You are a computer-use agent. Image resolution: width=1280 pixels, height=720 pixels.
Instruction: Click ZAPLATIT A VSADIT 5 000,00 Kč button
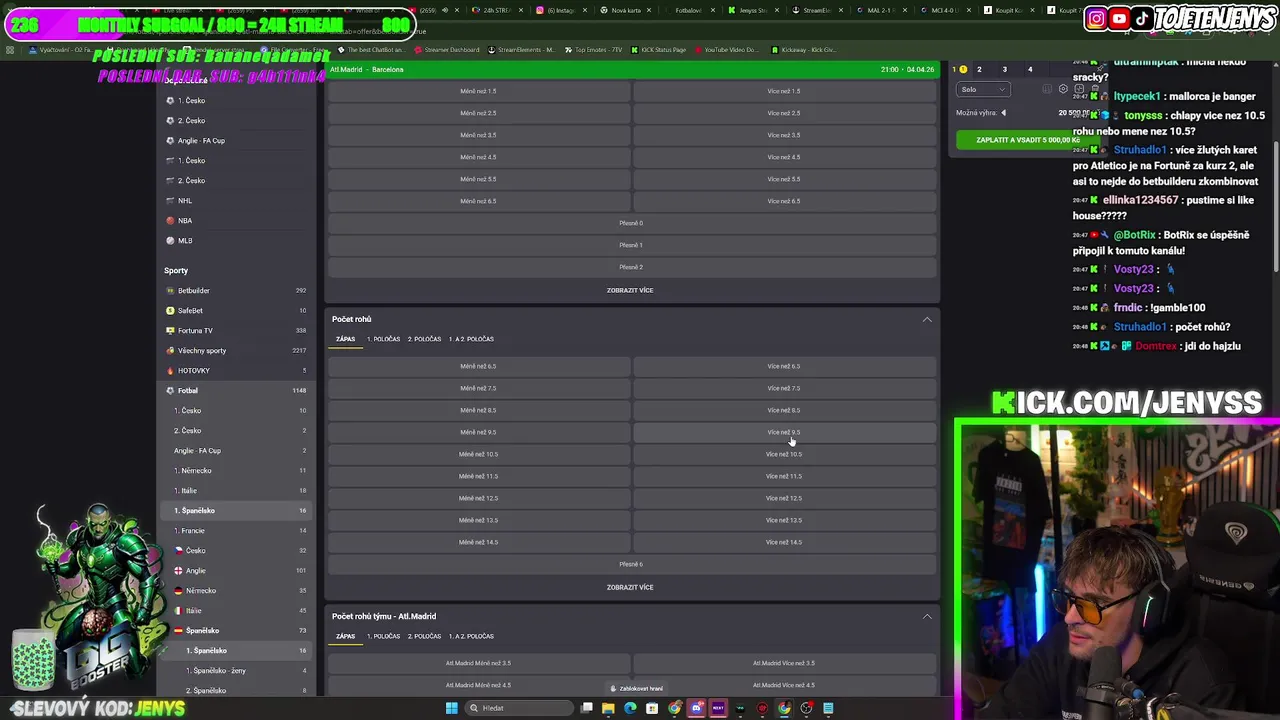click(x=1026, y=140)
